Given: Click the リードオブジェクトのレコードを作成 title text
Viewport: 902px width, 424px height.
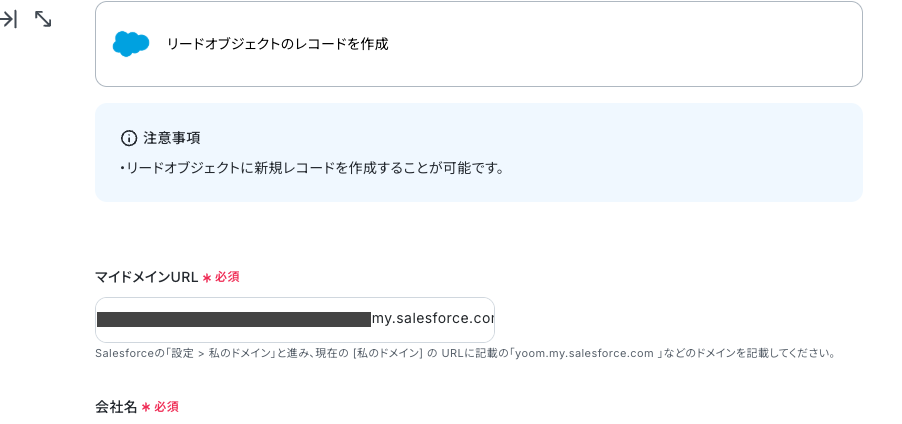Looking at the screenshot, I should click(277, 44).
